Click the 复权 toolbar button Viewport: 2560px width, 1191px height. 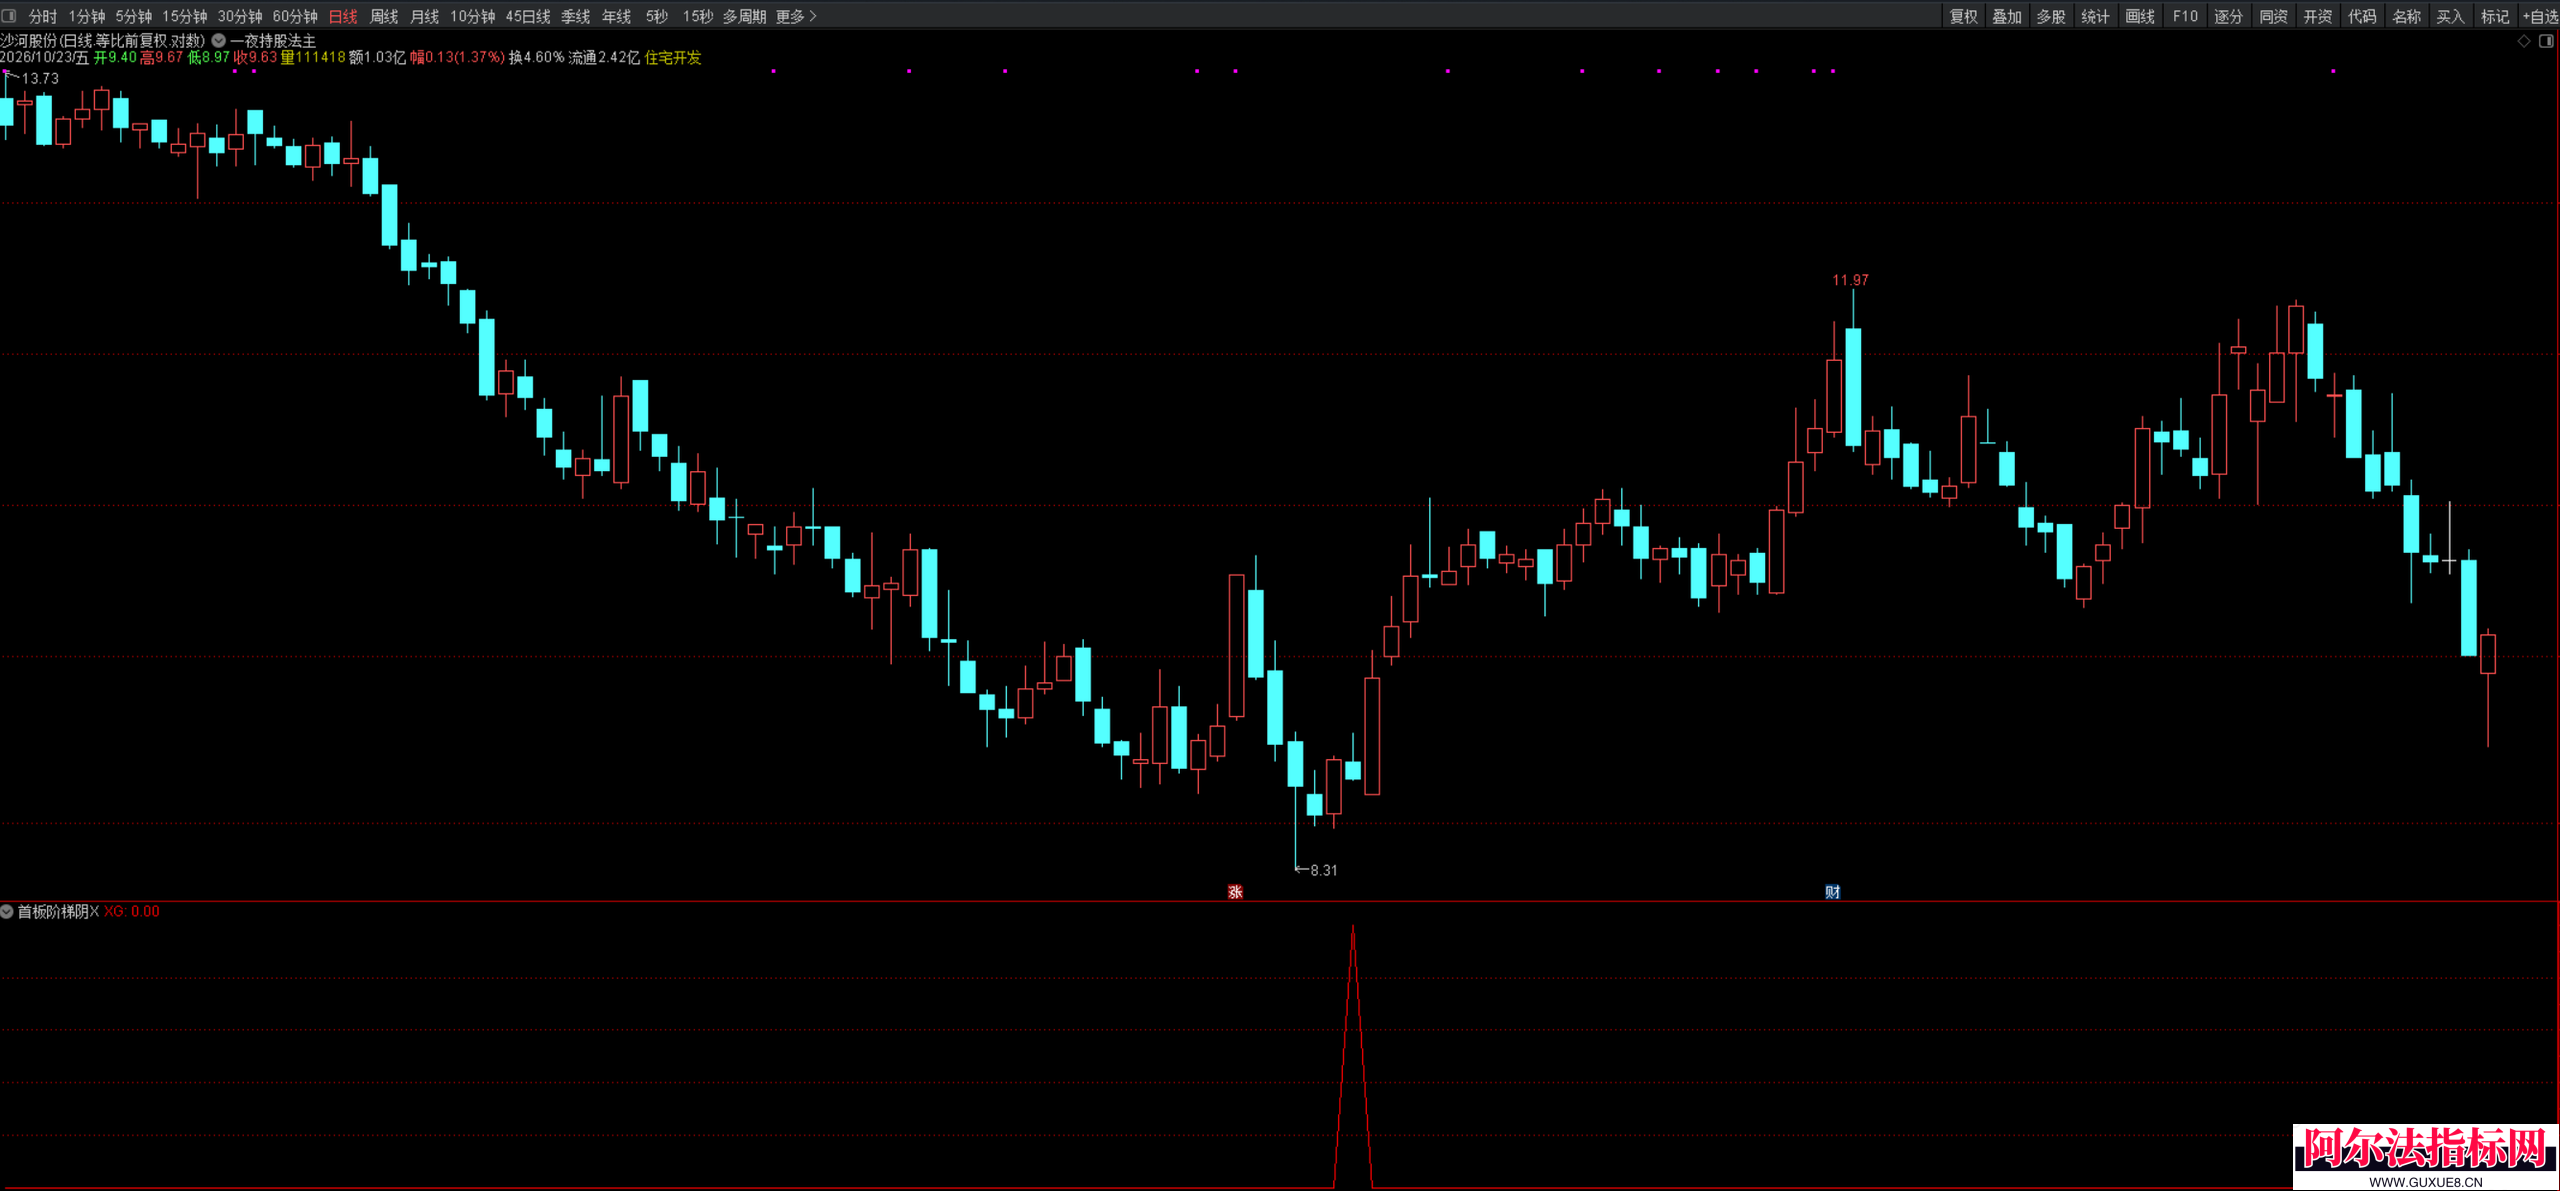click(1964, 16)
